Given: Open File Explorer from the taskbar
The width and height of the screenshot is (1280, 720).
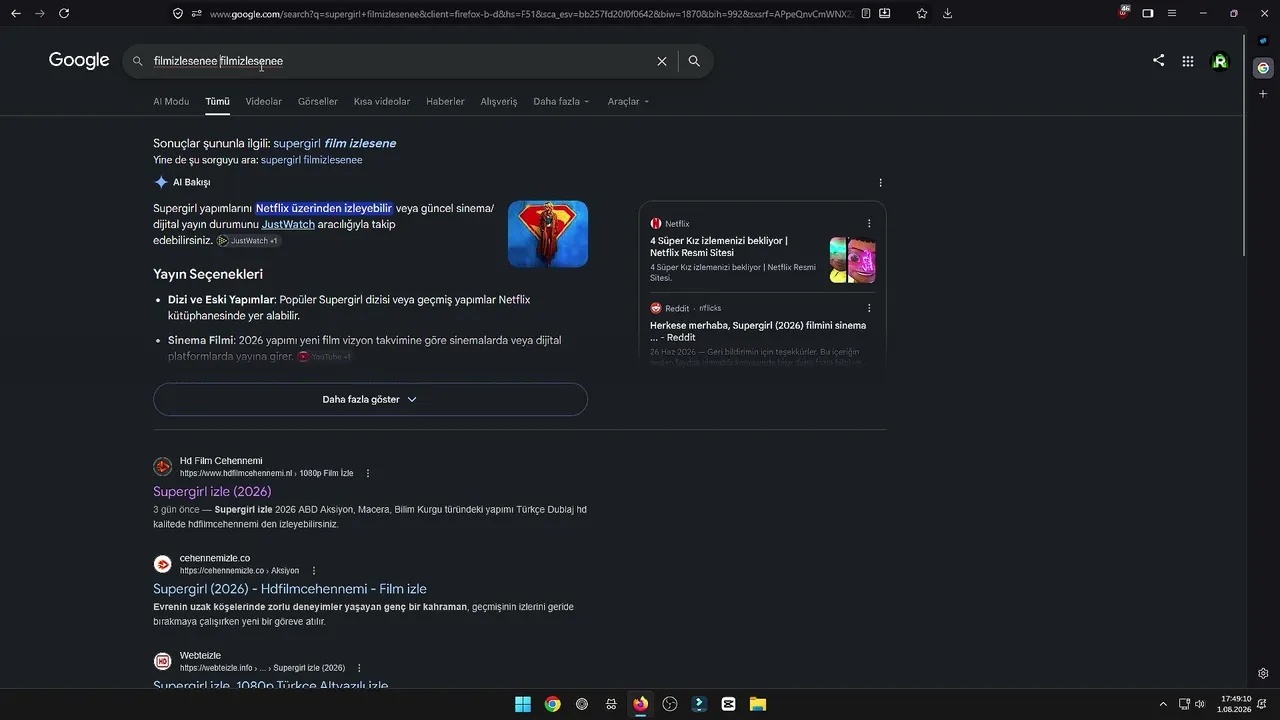Looking at the screenshot, I should [758, 704].
